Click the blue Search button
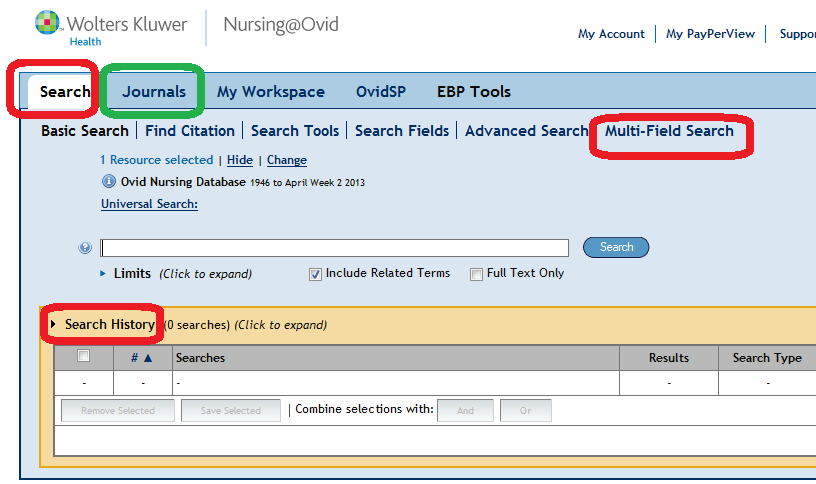Viewport: 816px width, 484px height. click(616, 247)
